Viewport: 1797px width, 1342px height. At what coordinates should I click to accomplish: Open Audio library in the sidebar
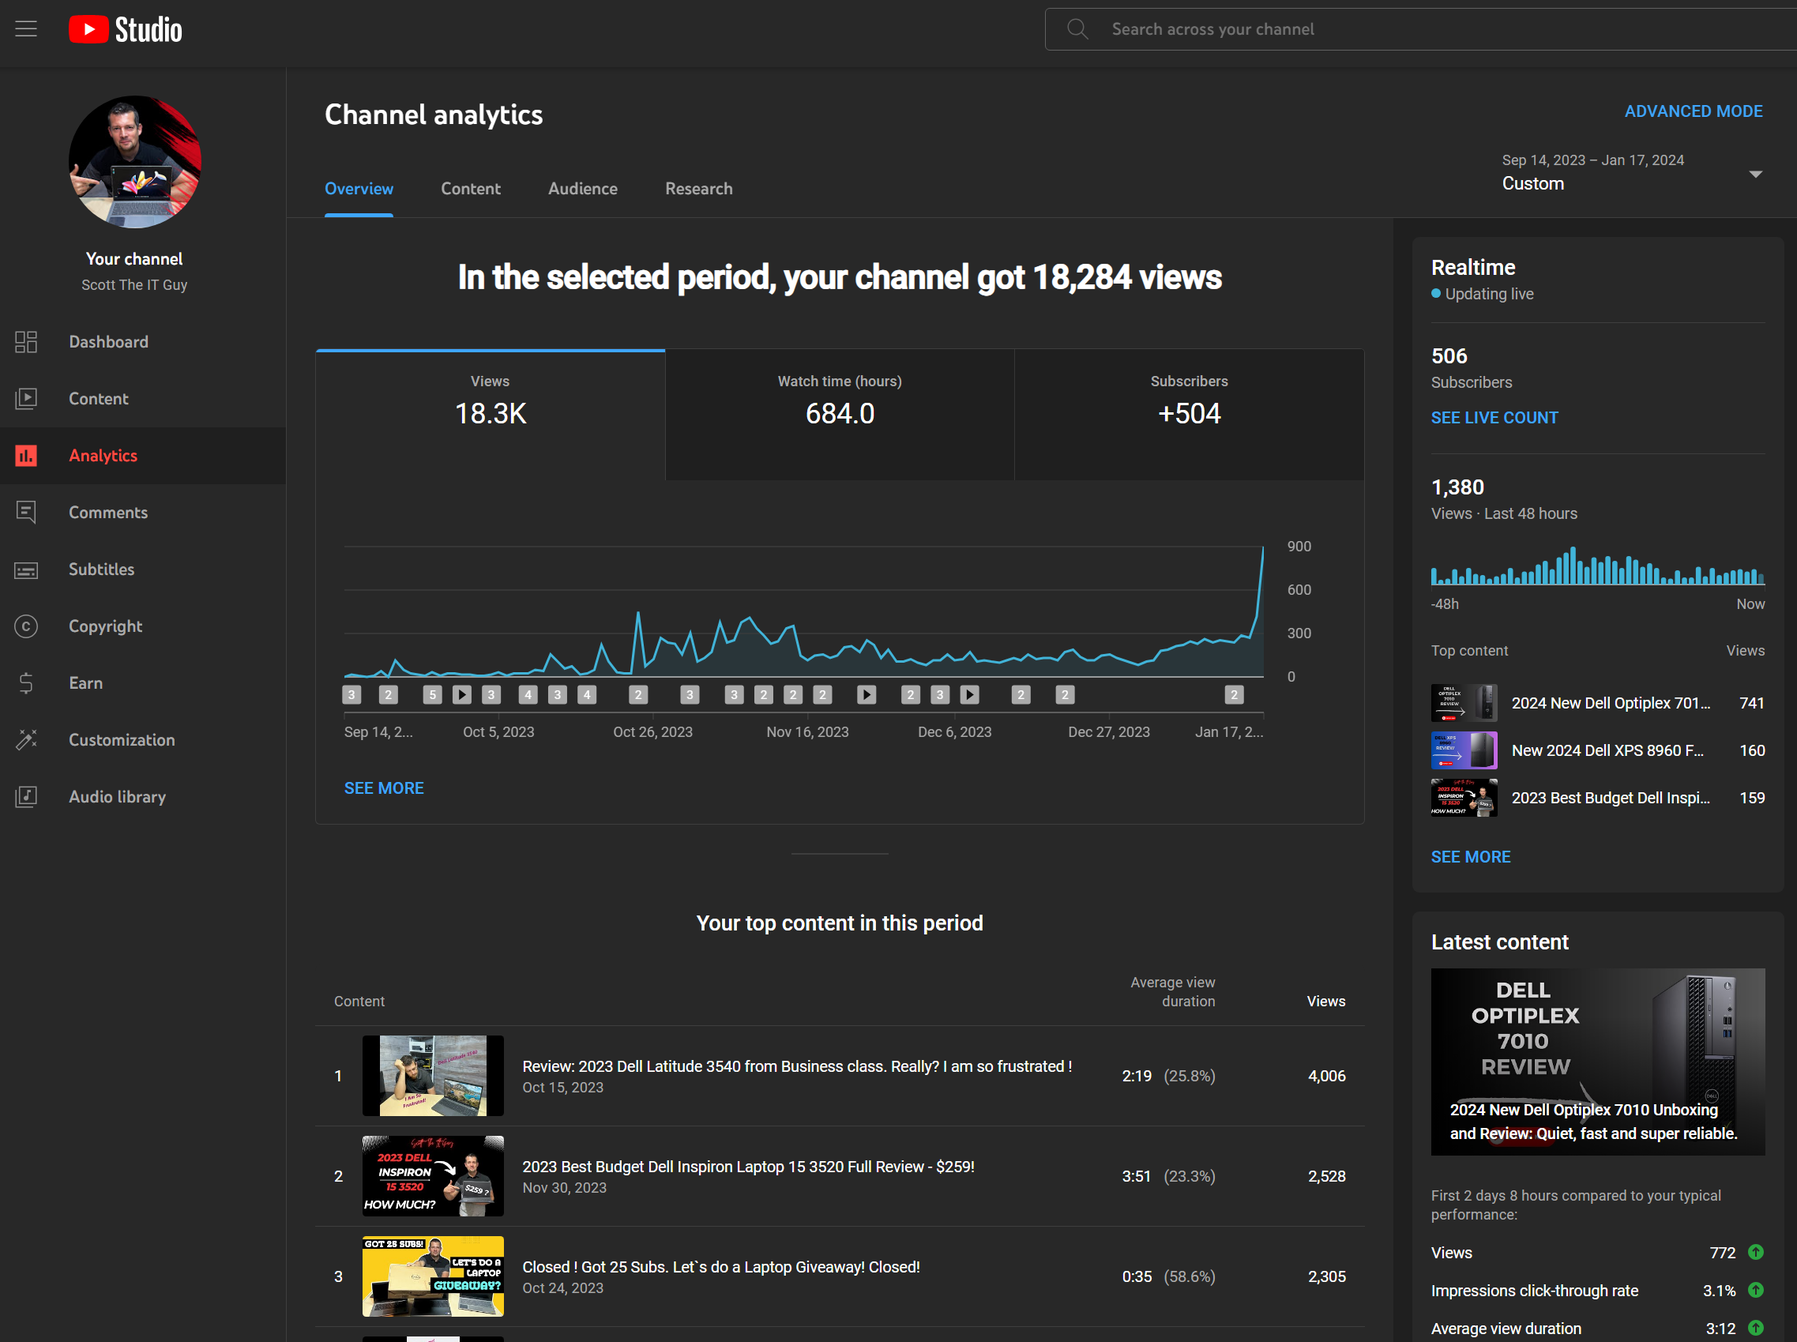(x=143, y=798)
